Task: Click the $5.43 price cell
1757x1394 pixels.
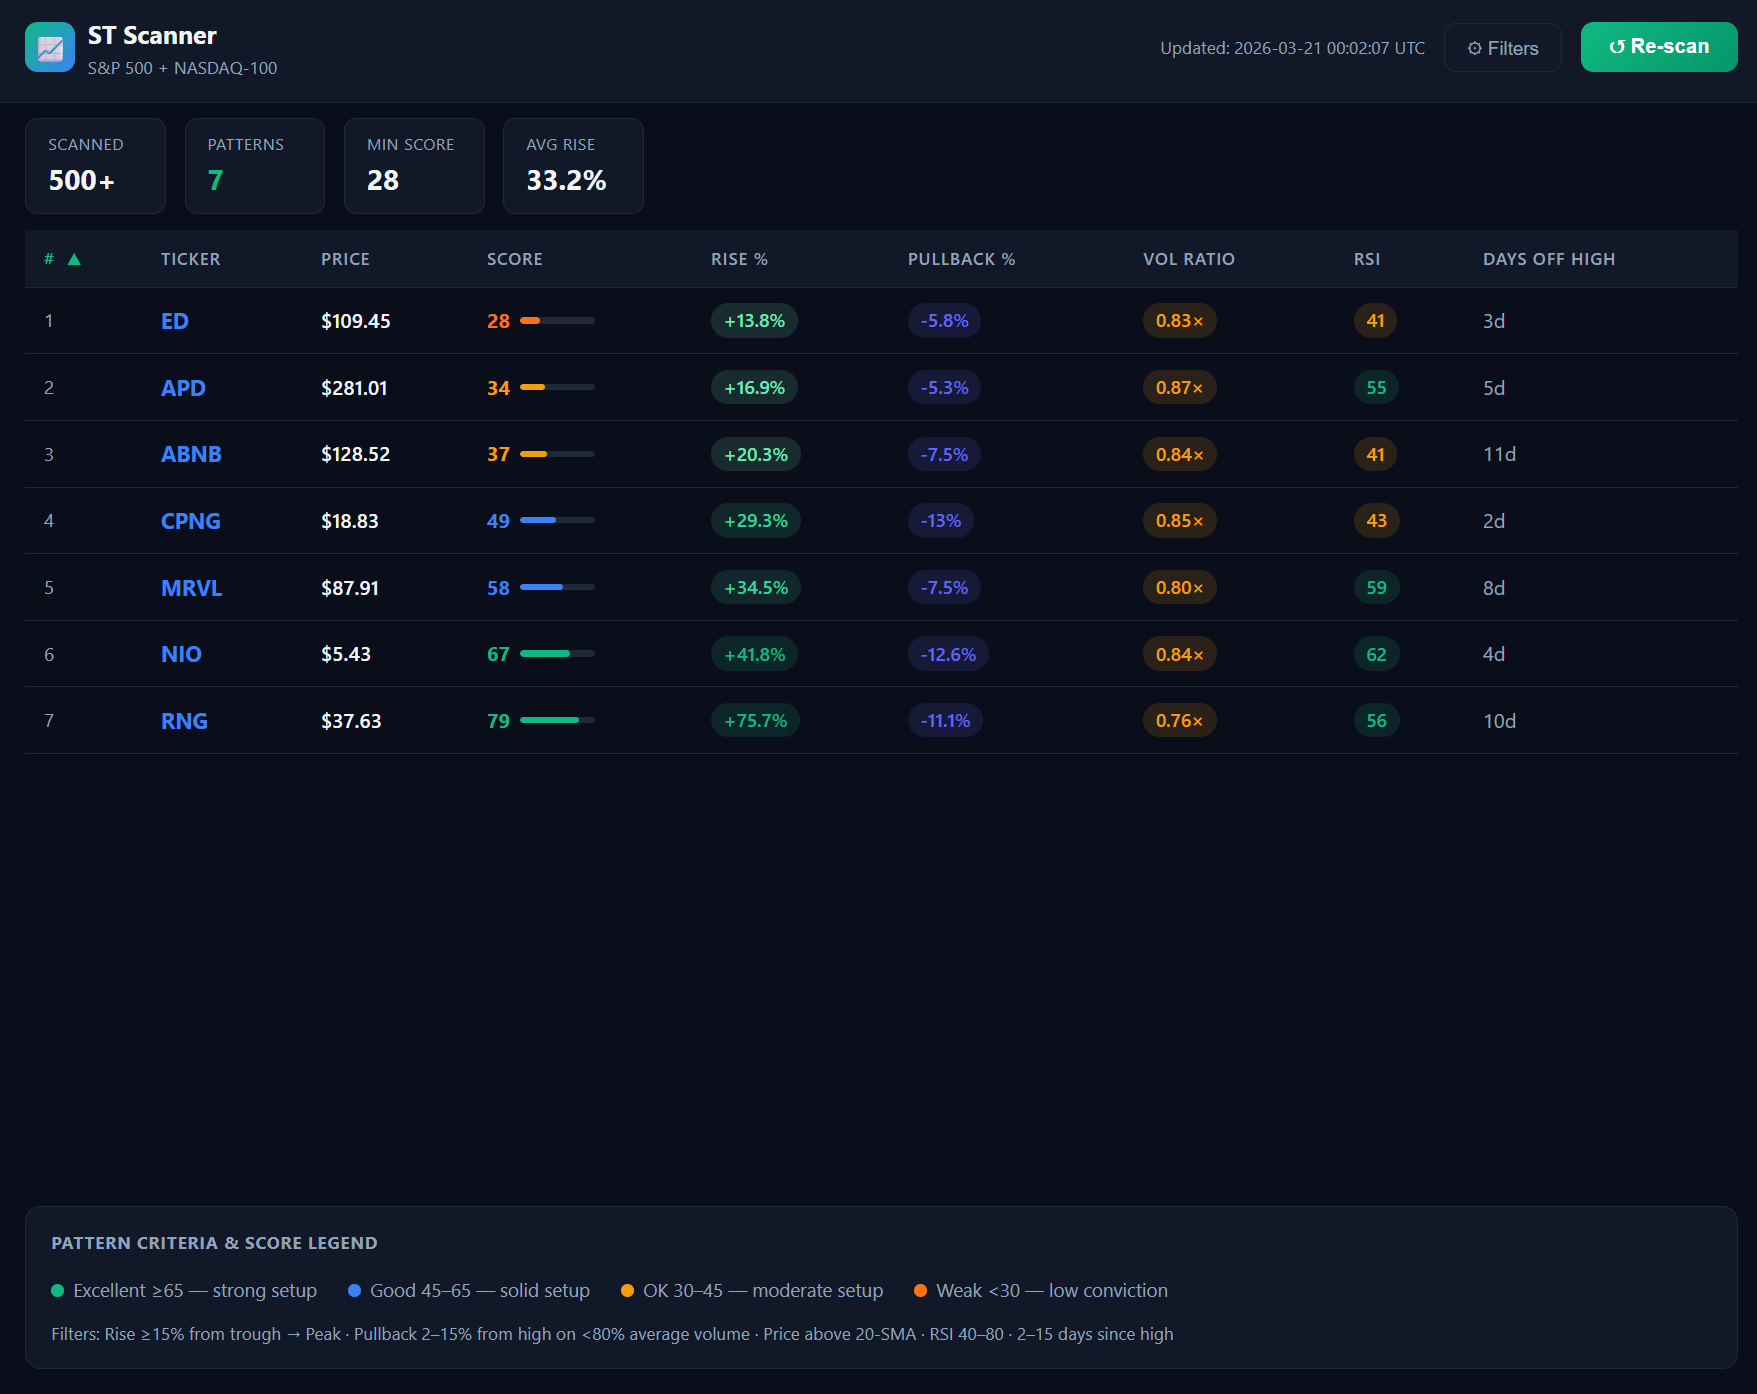Action: 346,654
